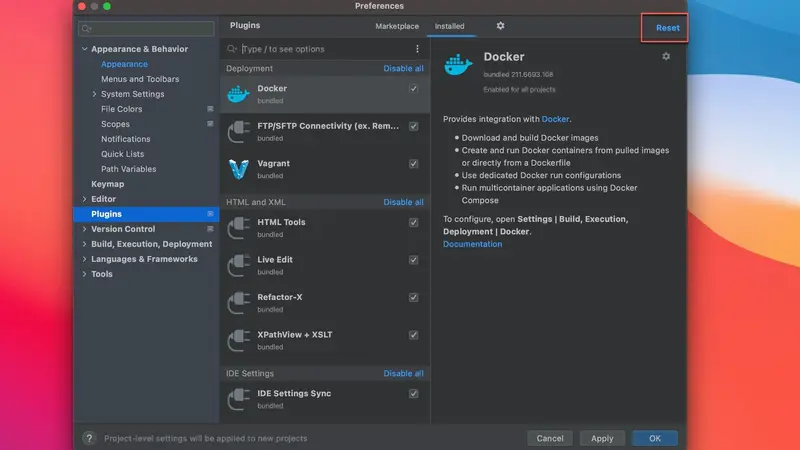Screen dimensions: 800x450
Task: Focus the settings search field
Action: click(146, 29)
